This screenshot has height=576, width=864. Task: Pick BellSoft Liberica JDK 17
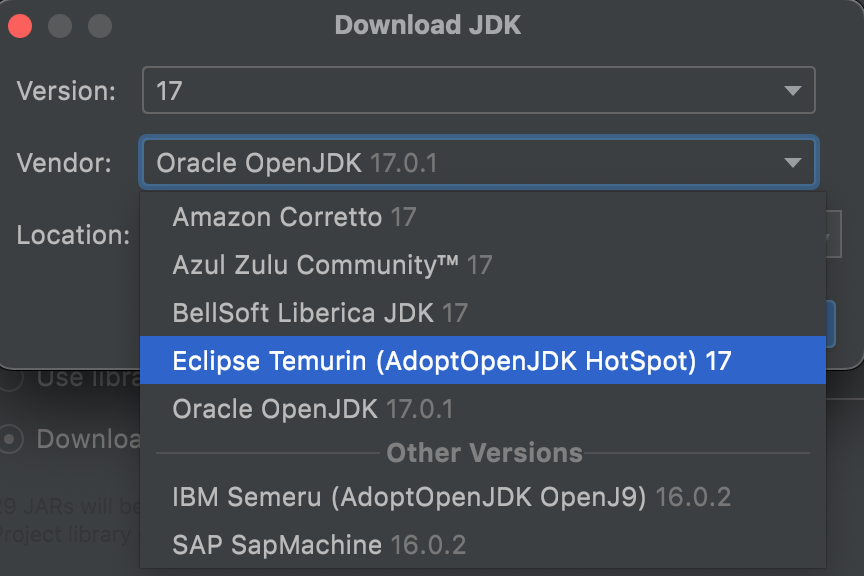point(320,313)
